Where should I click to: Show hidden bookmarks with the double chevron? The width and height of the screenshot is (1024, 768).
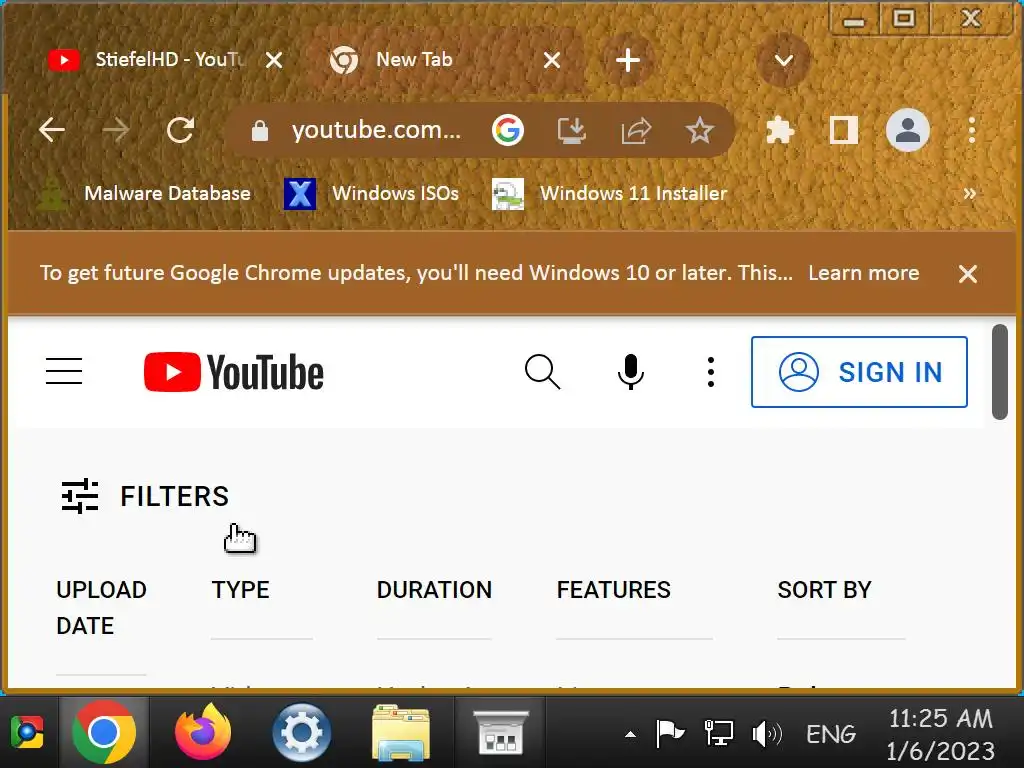[x=970, y=193]
